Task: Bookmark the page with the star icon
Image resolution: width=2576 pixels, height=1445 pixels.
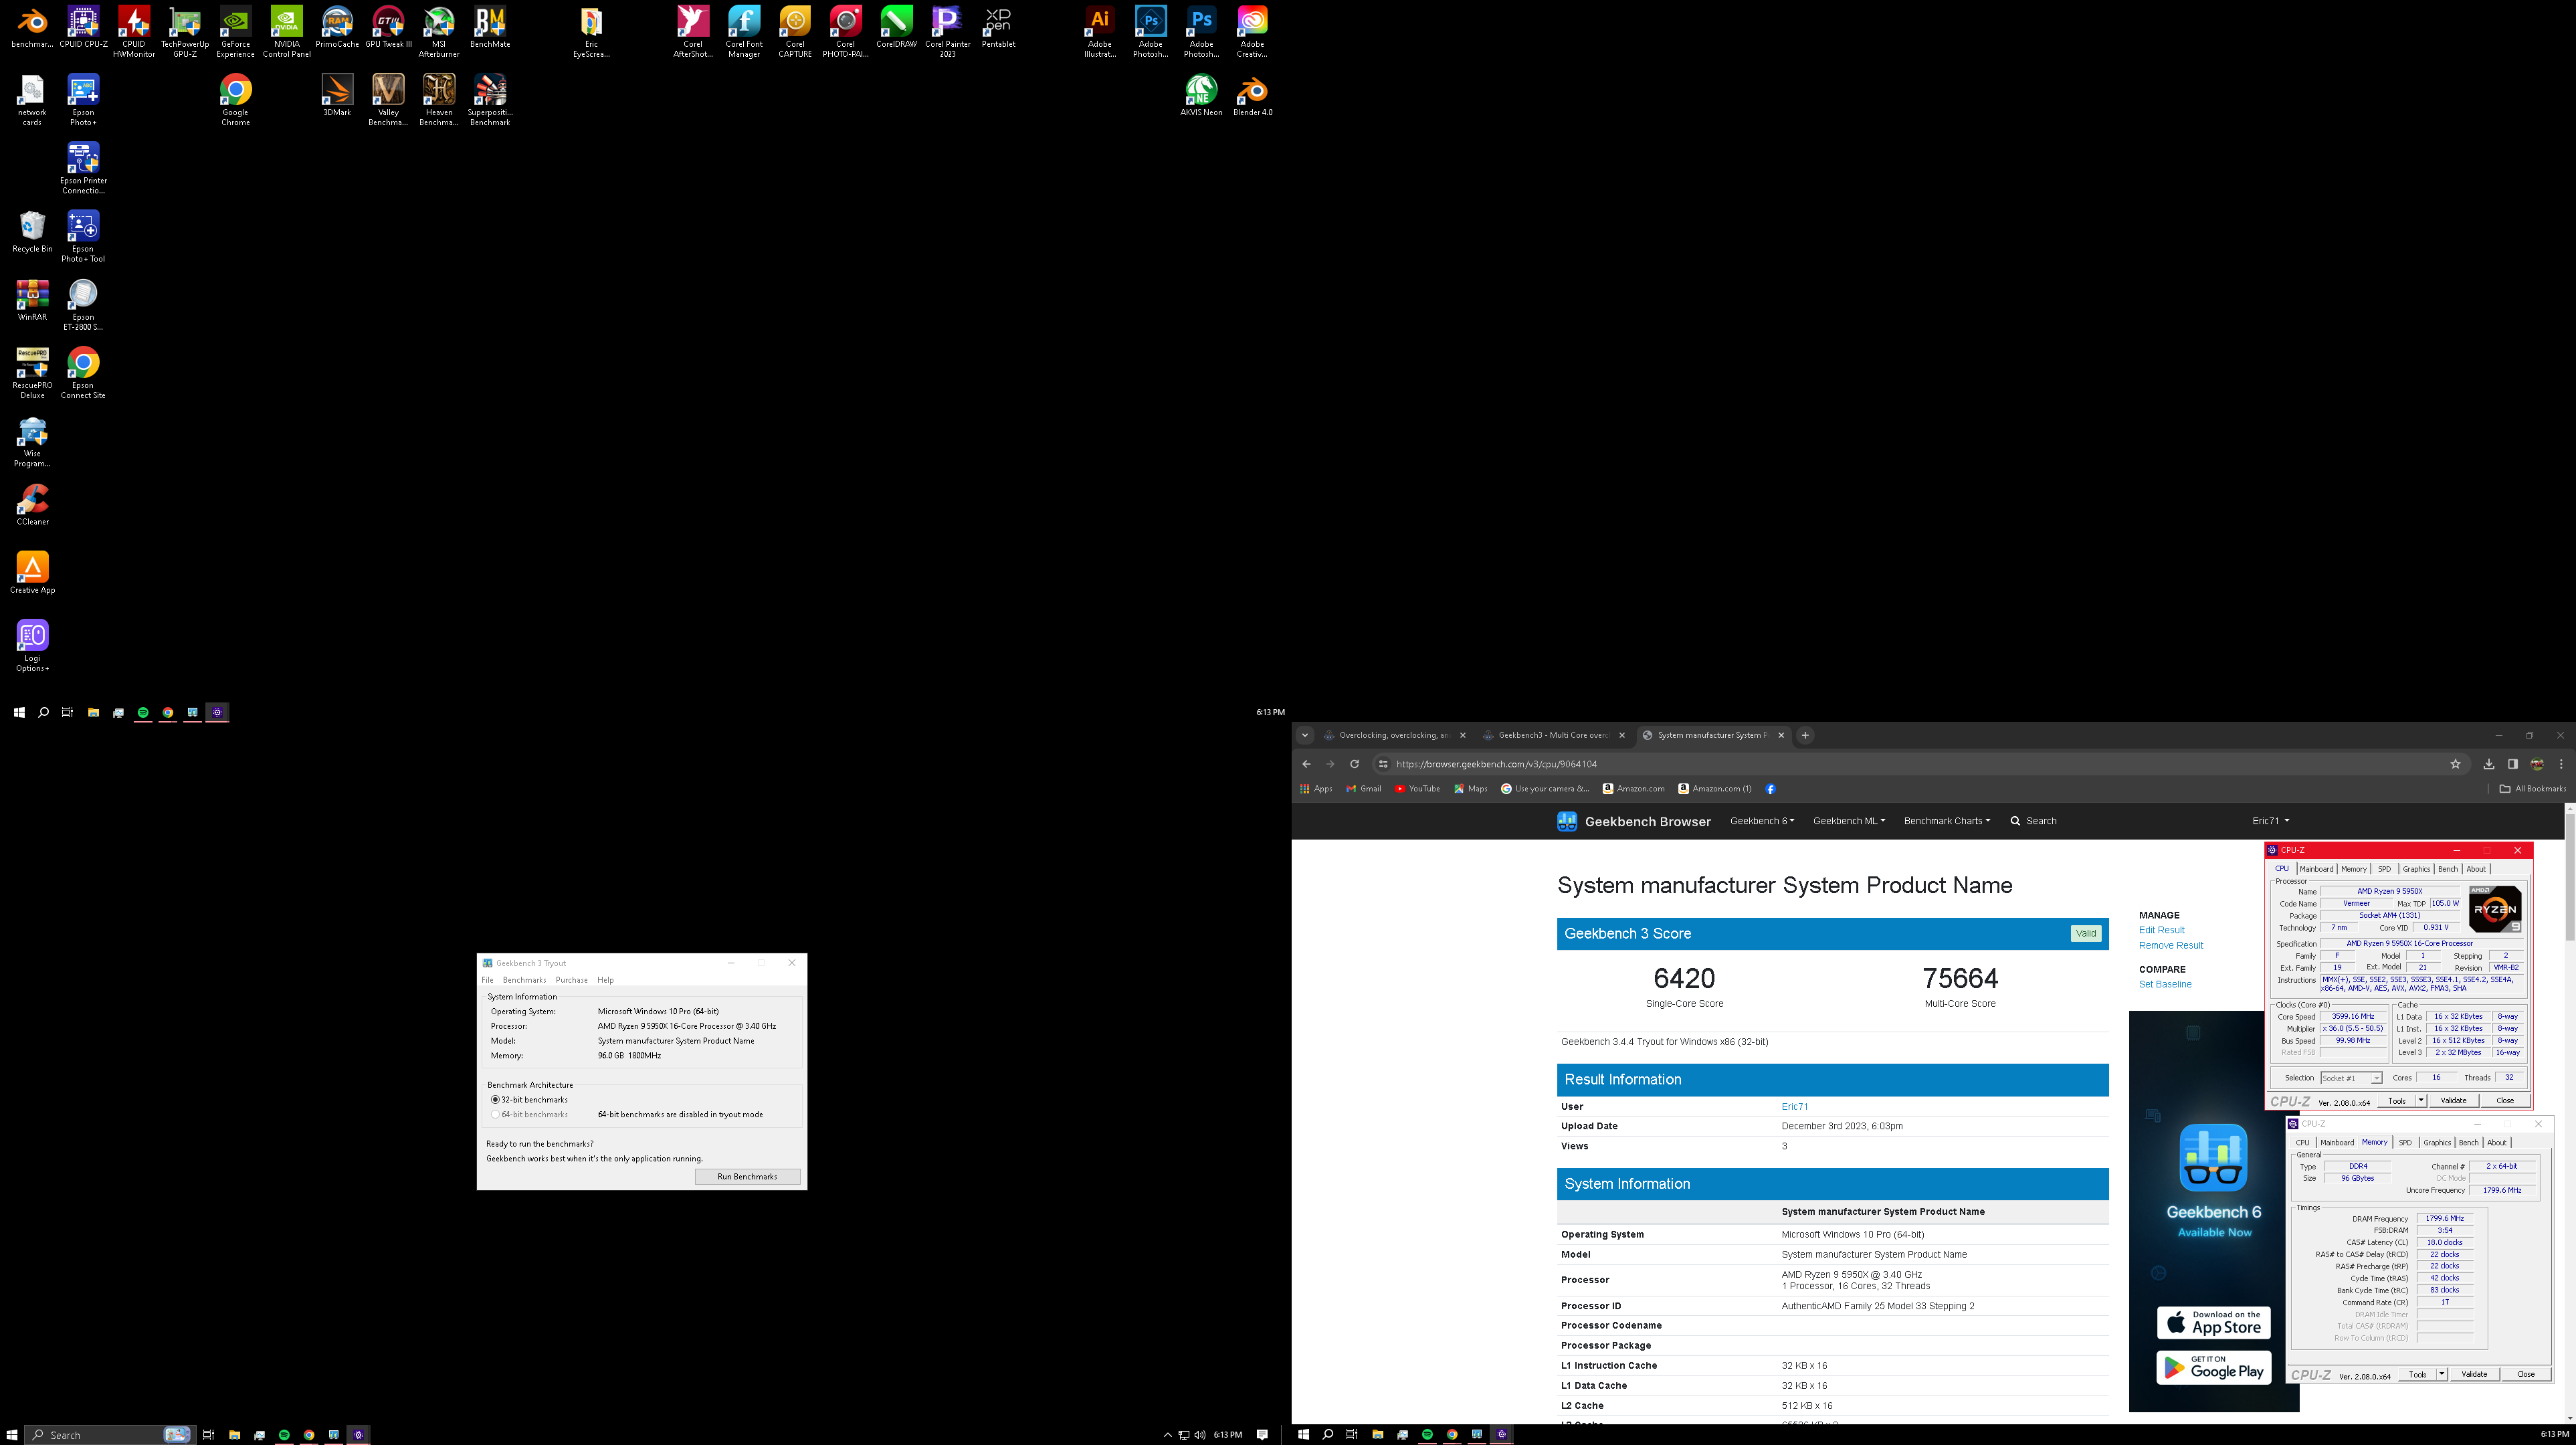Action: click(x=2455, y=764)
